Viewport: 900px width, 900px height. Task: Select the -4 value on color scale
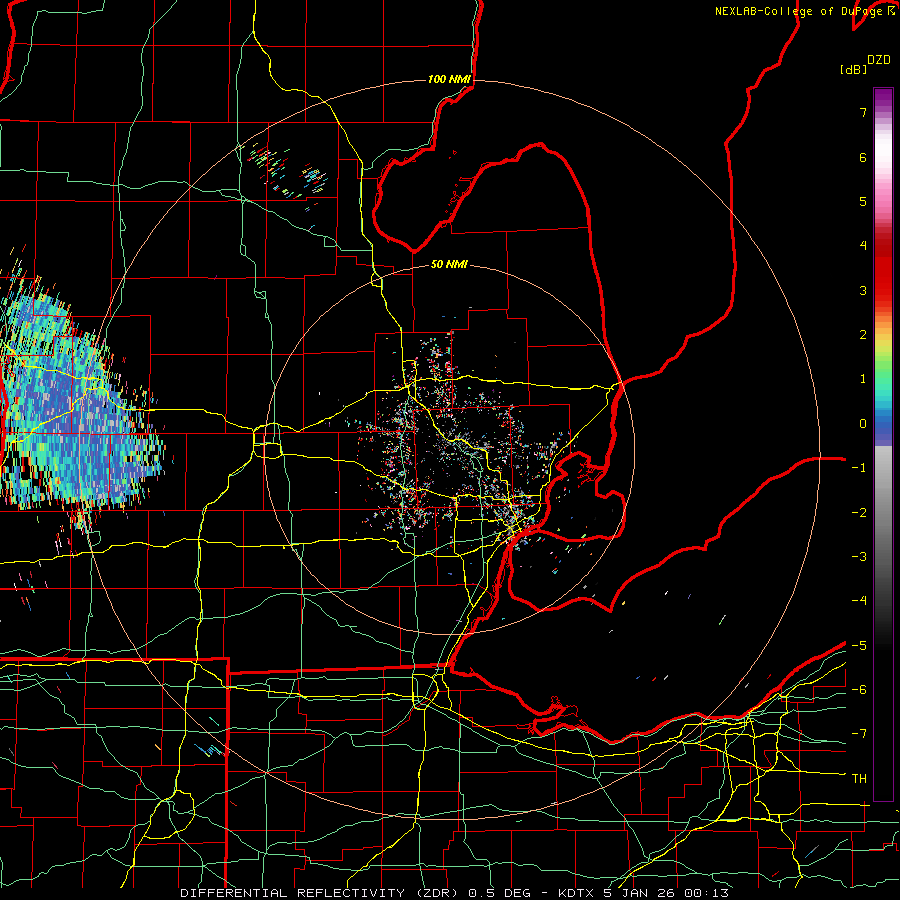click(859, 601)
